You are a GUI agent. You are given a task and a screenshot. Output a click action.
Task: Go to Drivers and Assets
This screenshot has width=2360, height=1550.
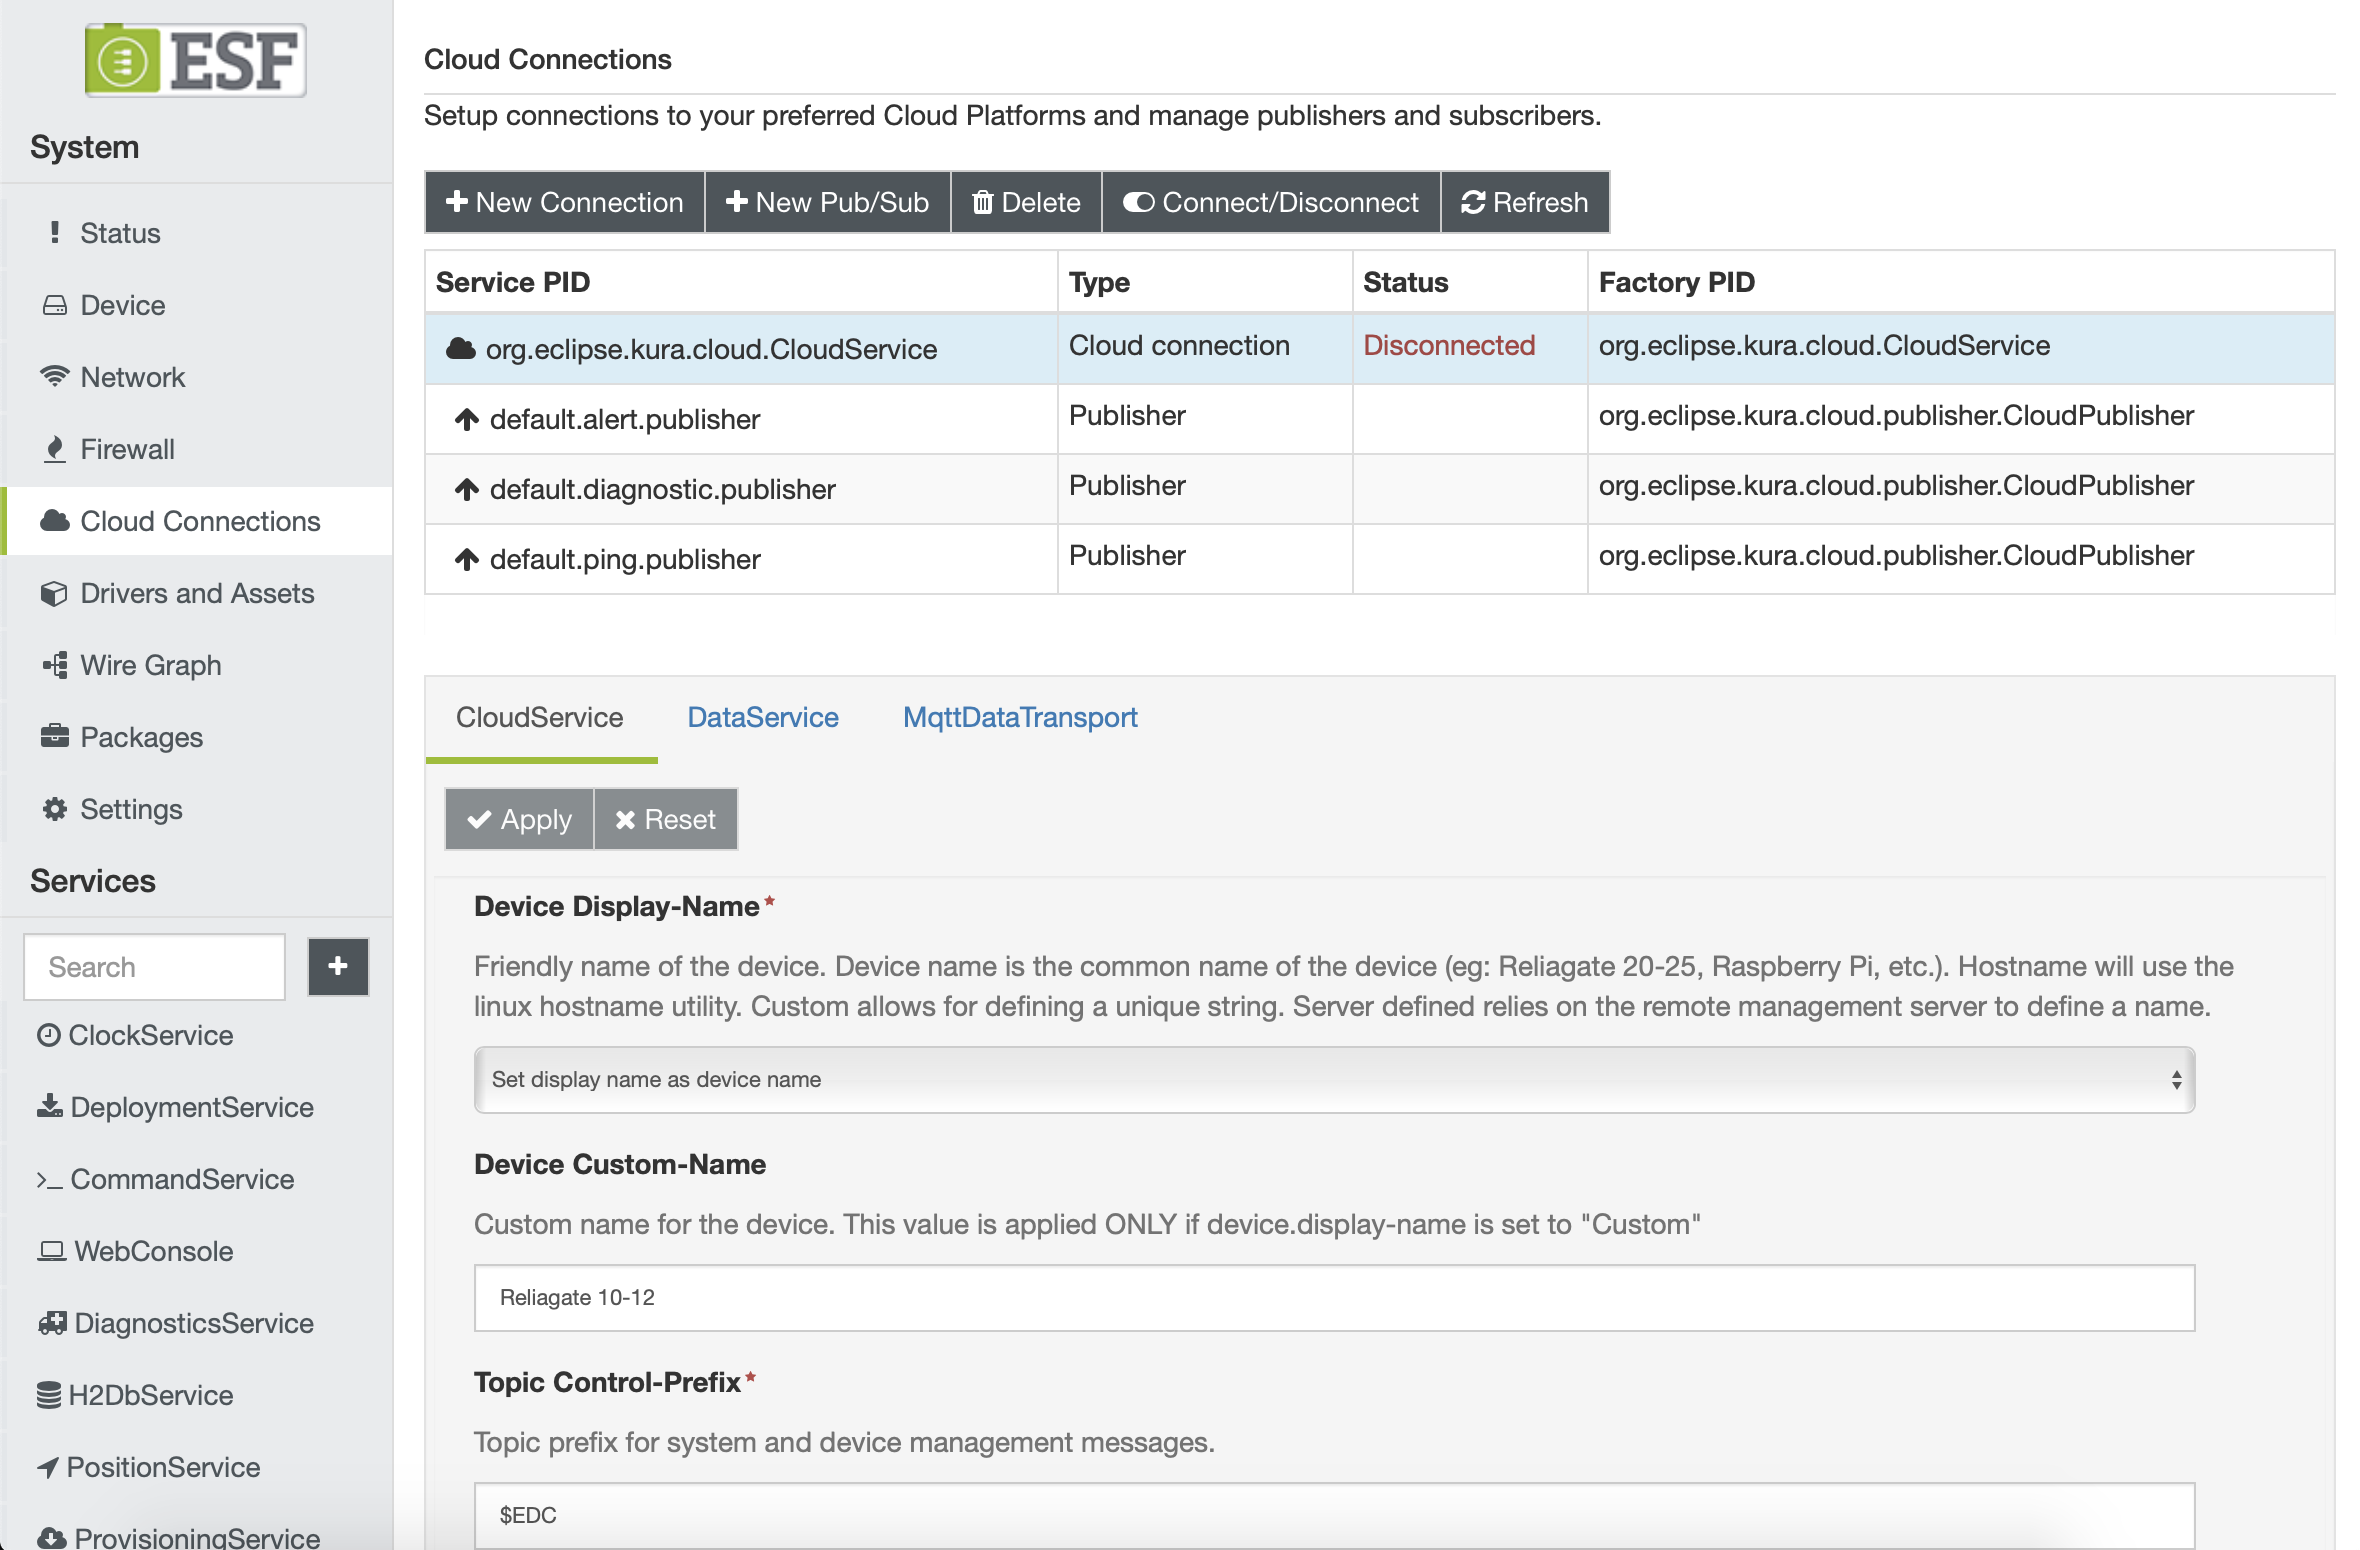pyautogui.click(x=196, y=593)
